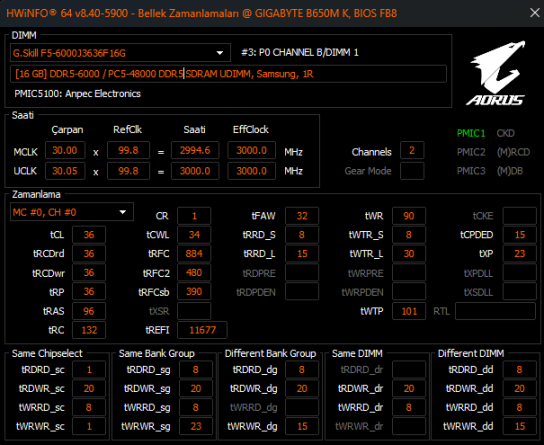Click the tRP value field
Image resolution: width=544 pixels, height=445 pixels.
tap(89, 292)
